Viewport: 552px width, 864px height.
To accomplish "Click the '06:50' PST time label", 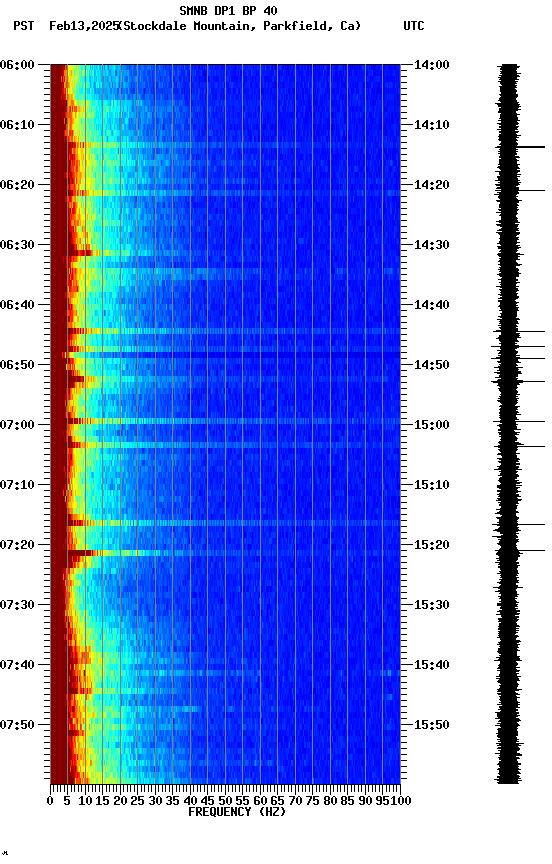I will [x=17, y=365].
